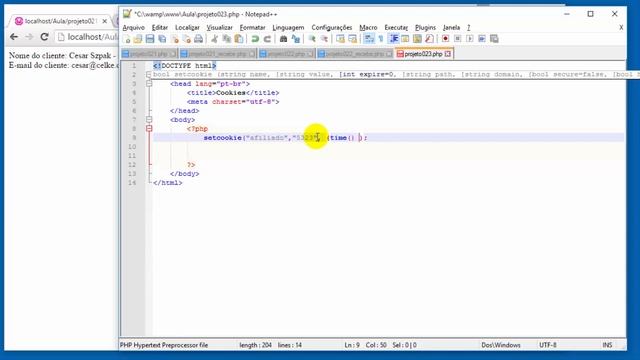Click the menu bar X close-document button

click(x=621, y=27)
